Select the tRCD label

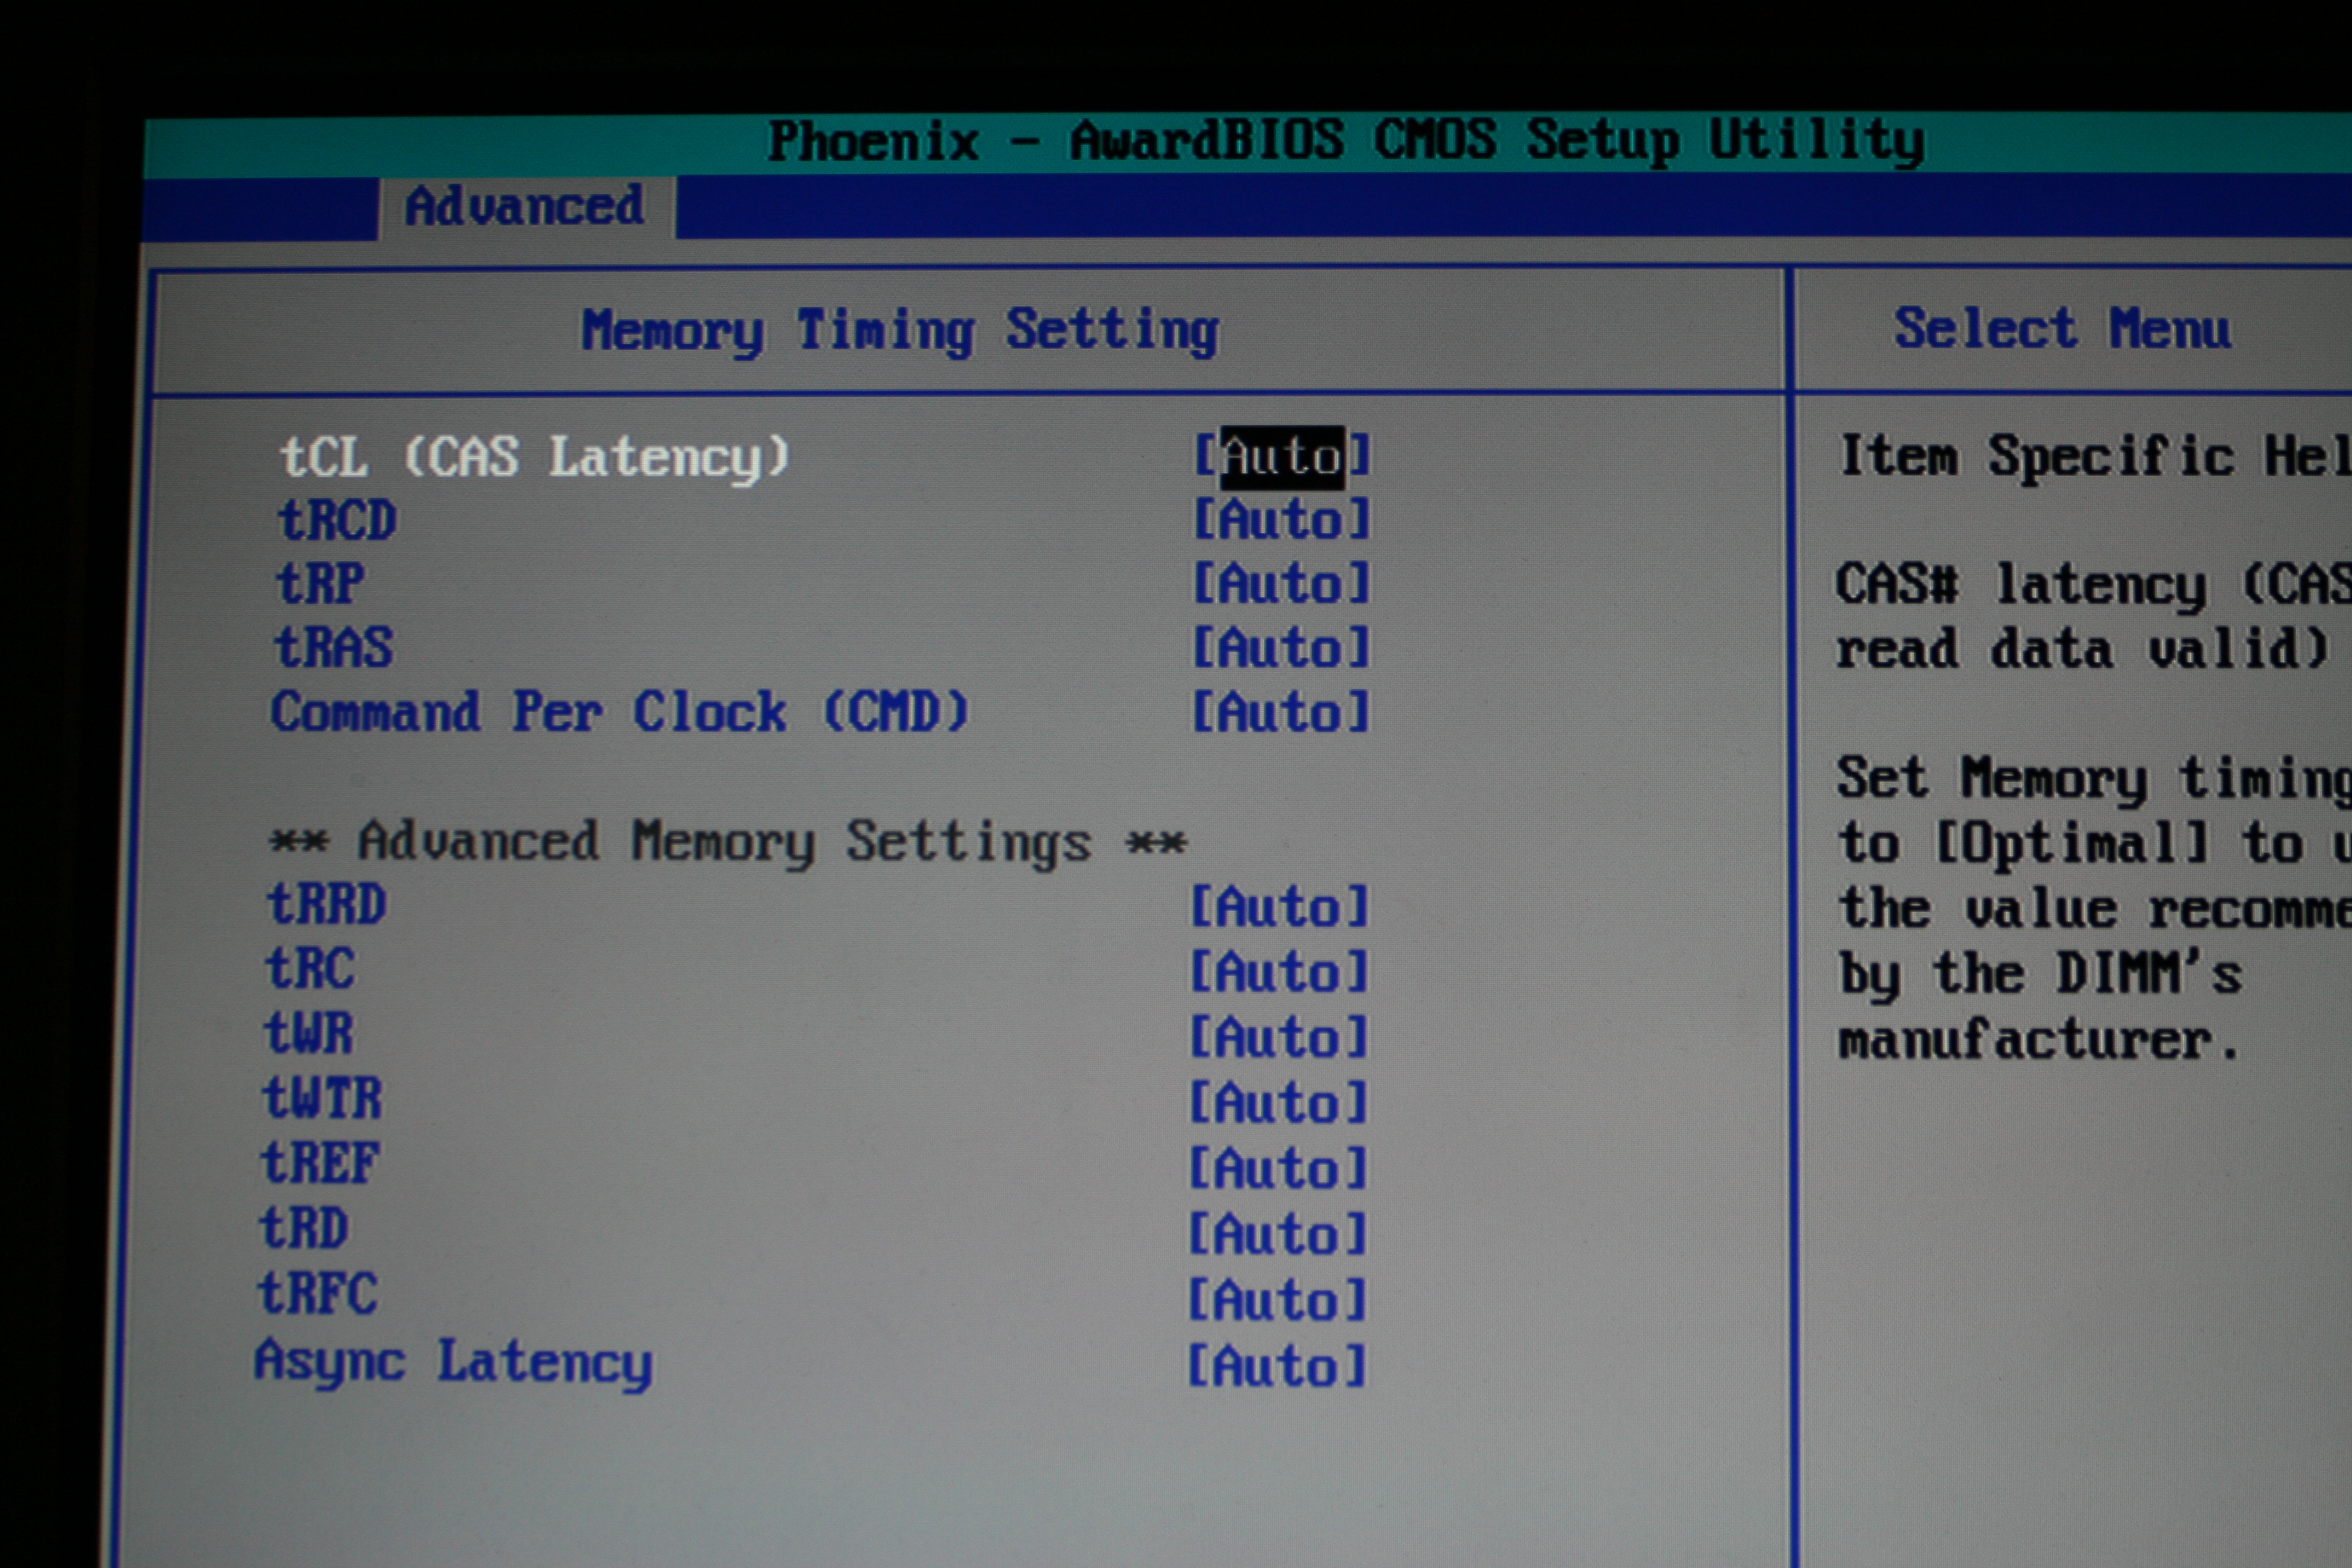tap(337, 521)
